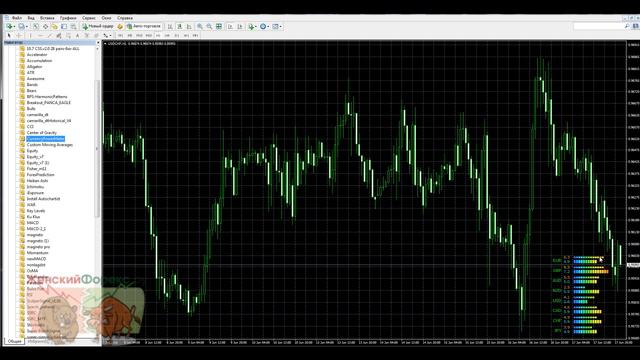Switch to M15 timeframe
This screenshot has width=640, height=360.
click(139, 36)
